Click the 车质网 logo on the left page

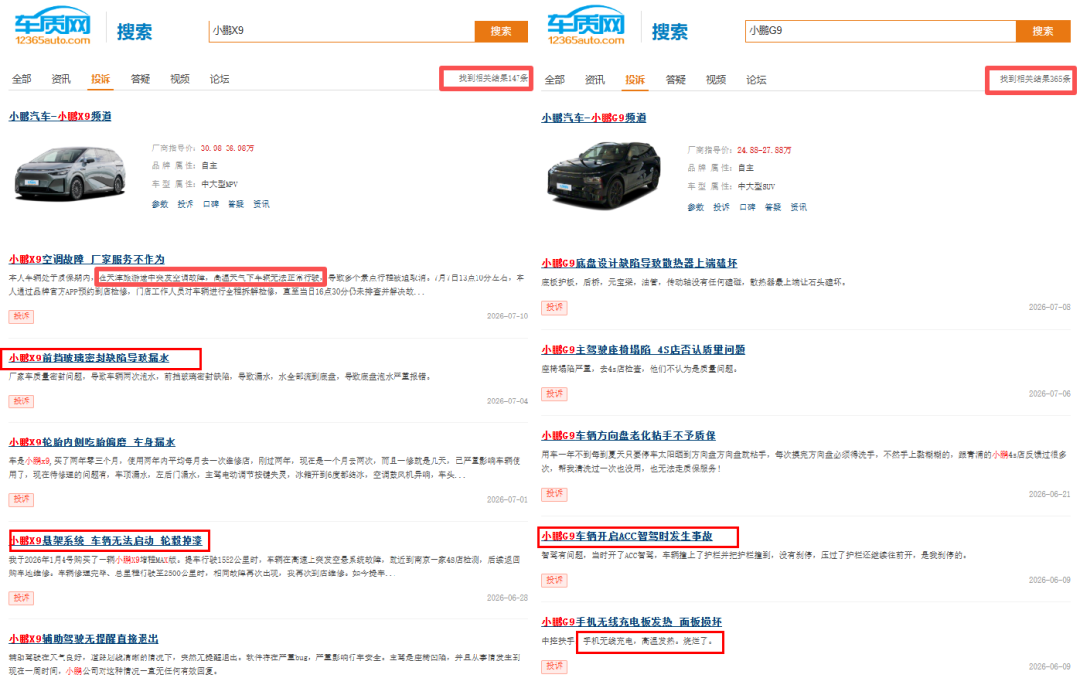[x=53, y=26]
